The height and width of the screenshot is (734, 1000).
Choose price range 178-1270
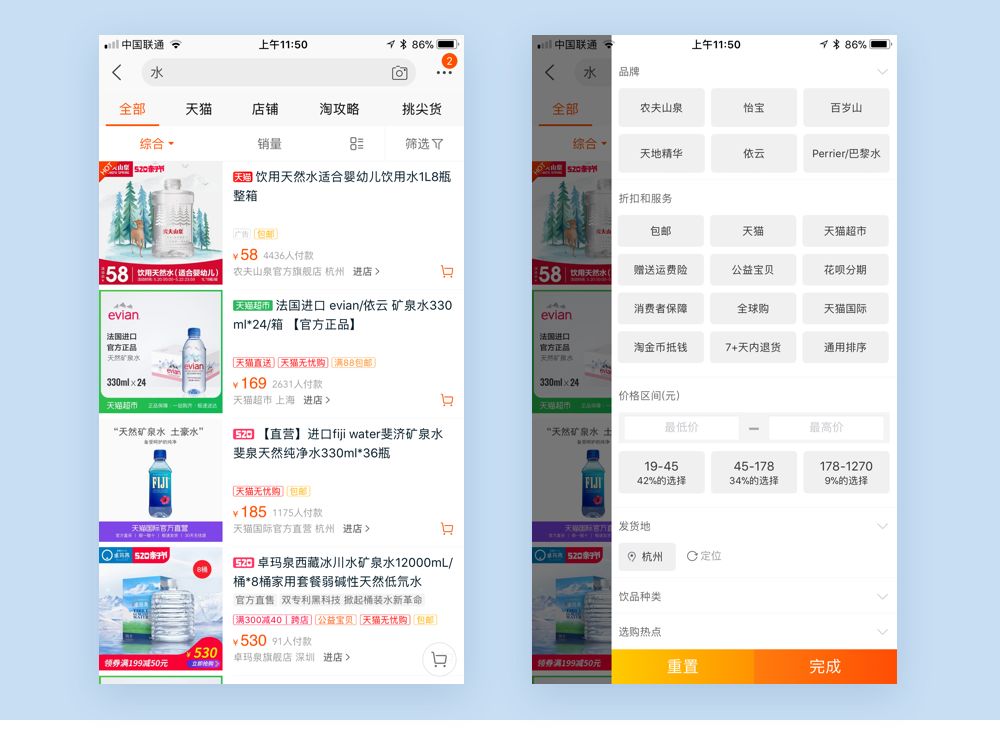846,472
